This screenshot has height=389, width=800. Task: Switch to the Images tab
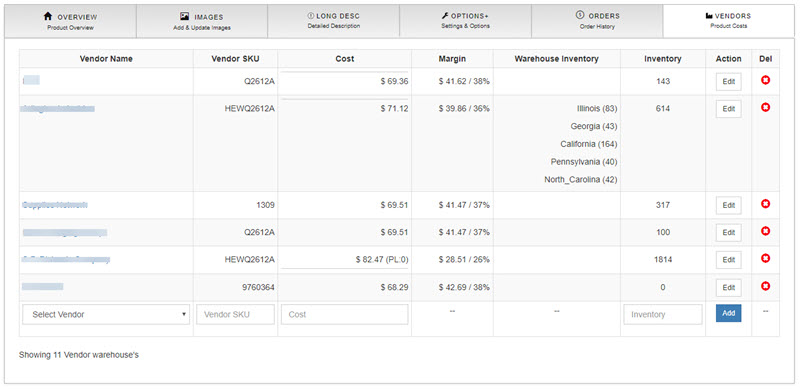202,21
